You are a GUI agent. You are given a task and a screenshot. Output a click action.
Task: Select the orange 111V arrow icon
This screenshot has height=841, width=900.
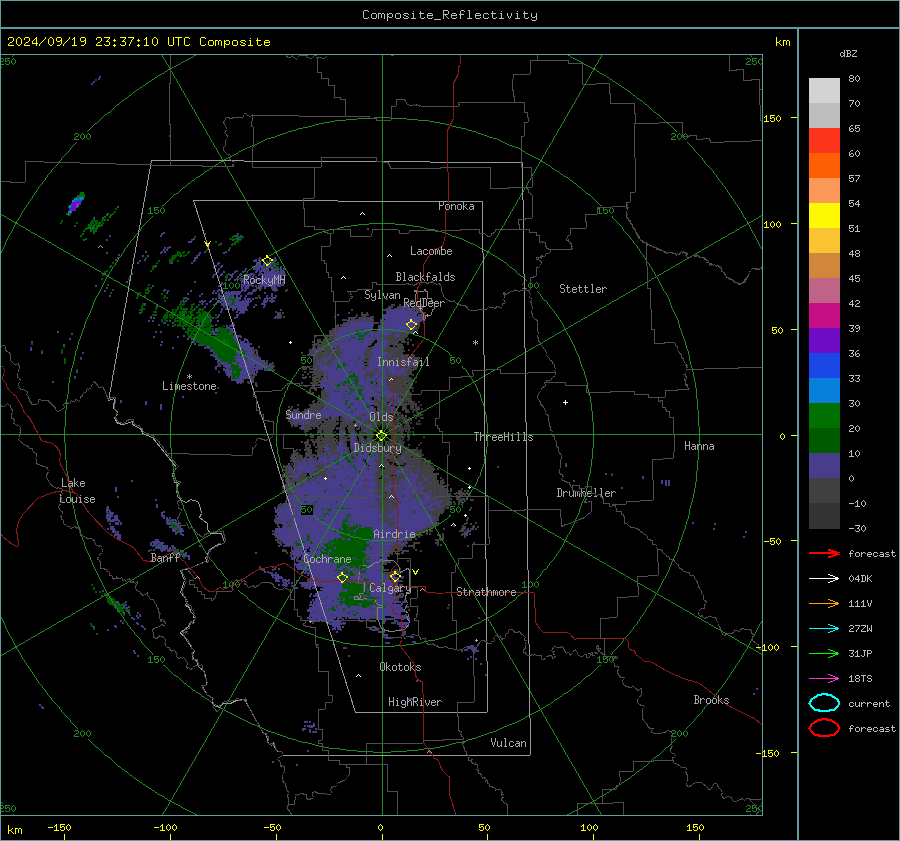click(x=824, y=603)
